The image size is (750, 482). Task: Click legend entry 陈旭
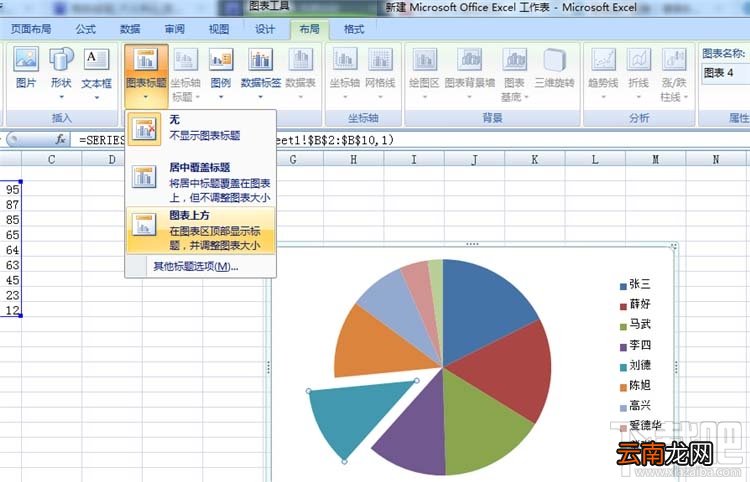click(635, 385)
